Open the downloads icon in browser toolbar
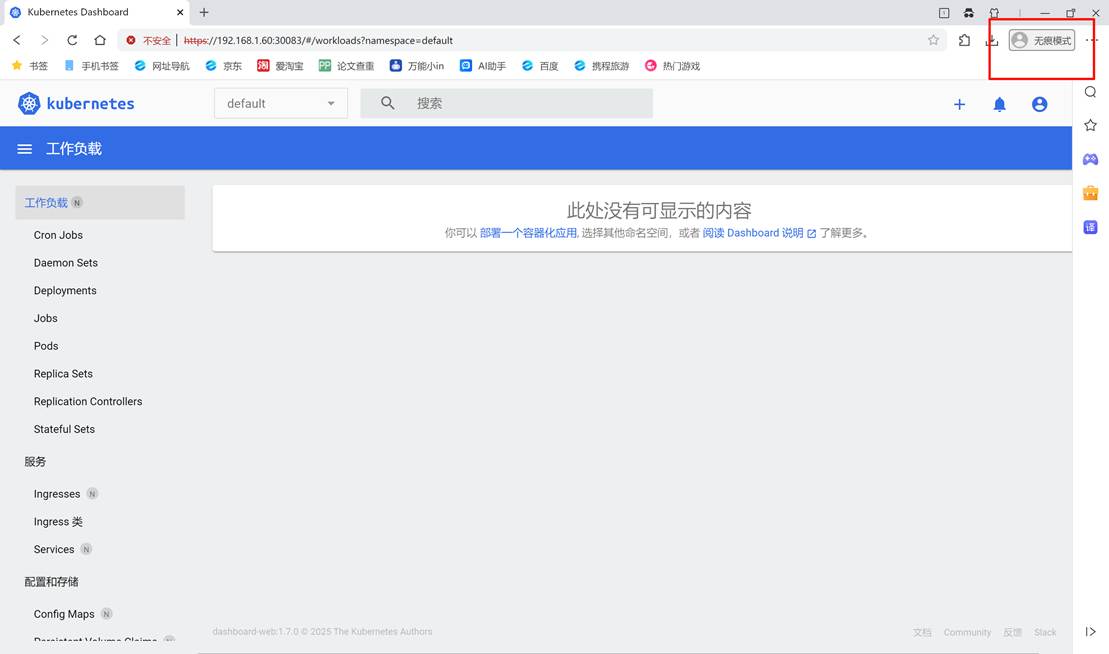Image resolution: width=1109 pixels, height=654 pixels. (992, 41)
